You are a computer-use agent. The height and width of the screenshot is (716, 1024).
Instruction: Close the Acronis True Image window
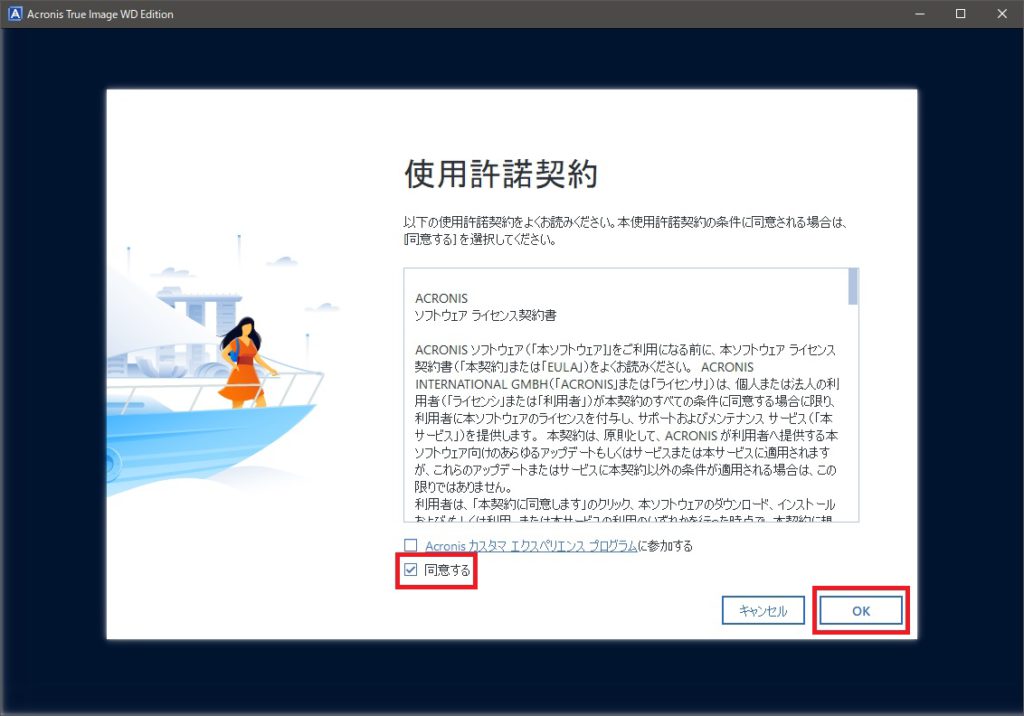click(x=1002, y=14)
